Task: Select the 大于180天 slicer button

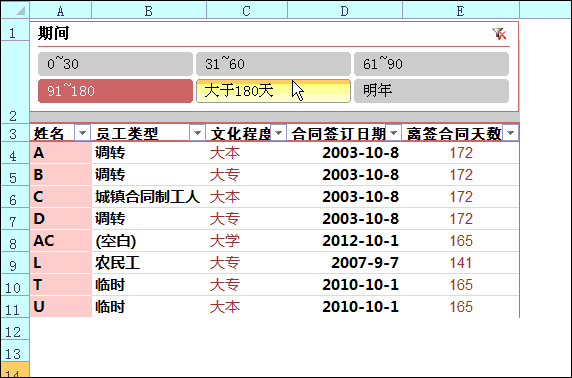Action: coord(273,91)
